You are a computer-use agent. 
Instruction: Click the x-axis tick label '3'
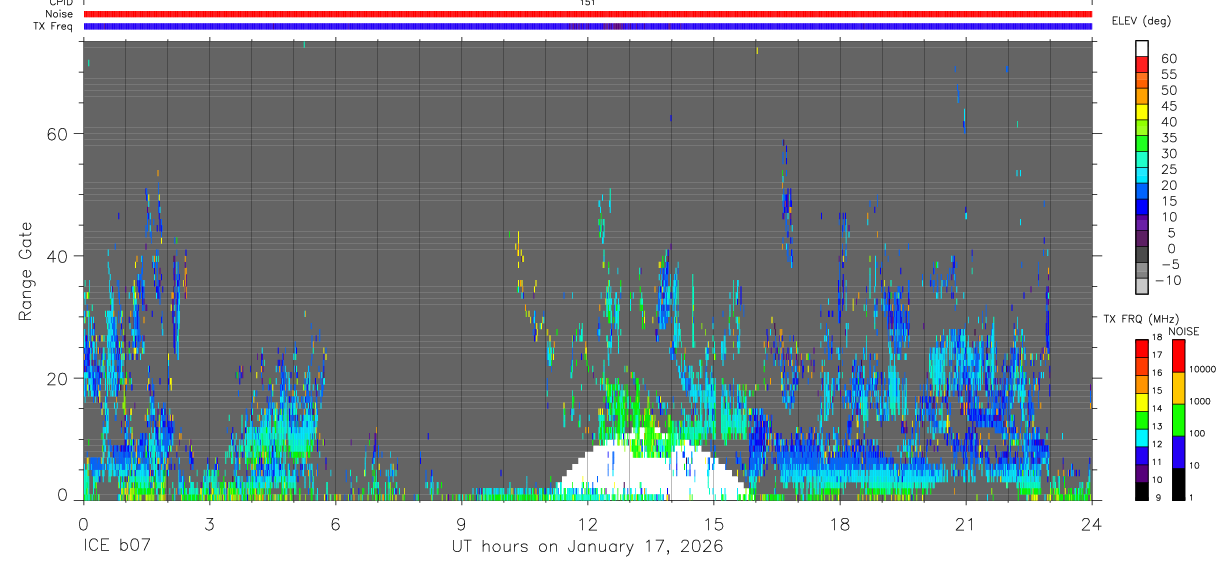(x=209, y=524)
